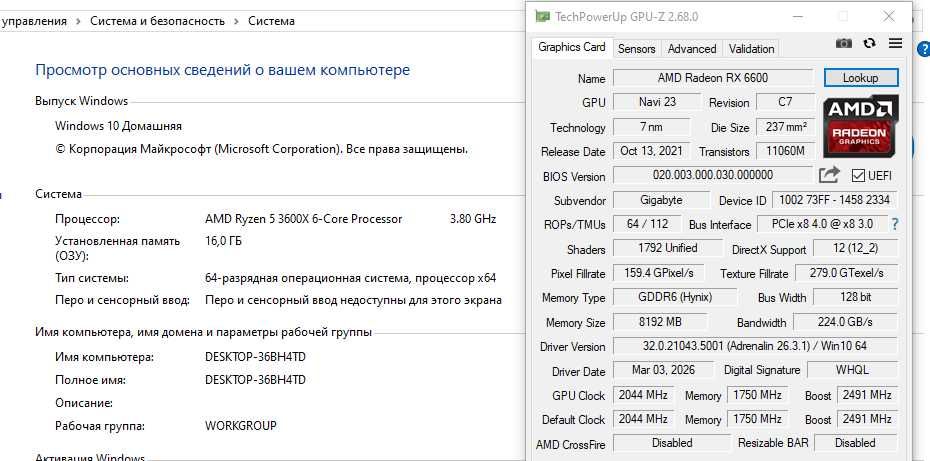930x461 pixels.
Task: Click the GPU-Z refresh icon
Action: (x=870, y=43)
